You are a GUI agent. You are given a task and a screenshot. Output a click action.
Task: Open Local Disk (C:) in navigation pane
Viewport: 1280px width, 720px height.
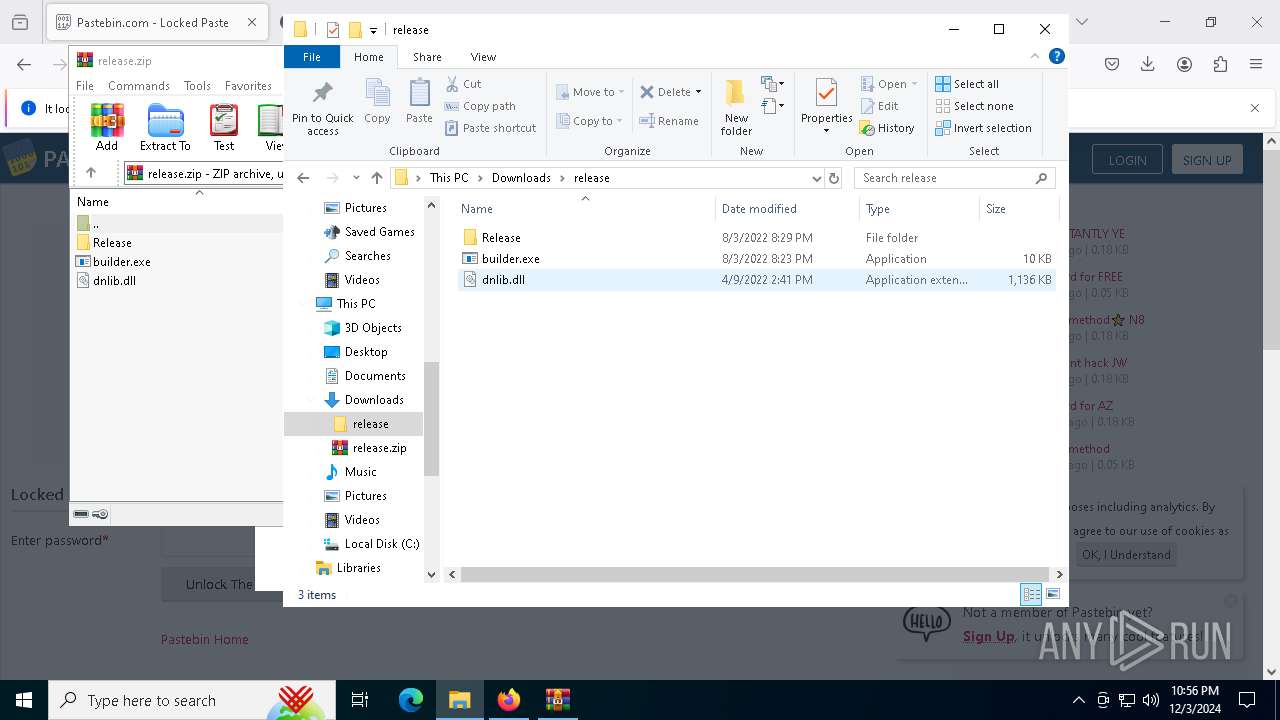(372, 544)
